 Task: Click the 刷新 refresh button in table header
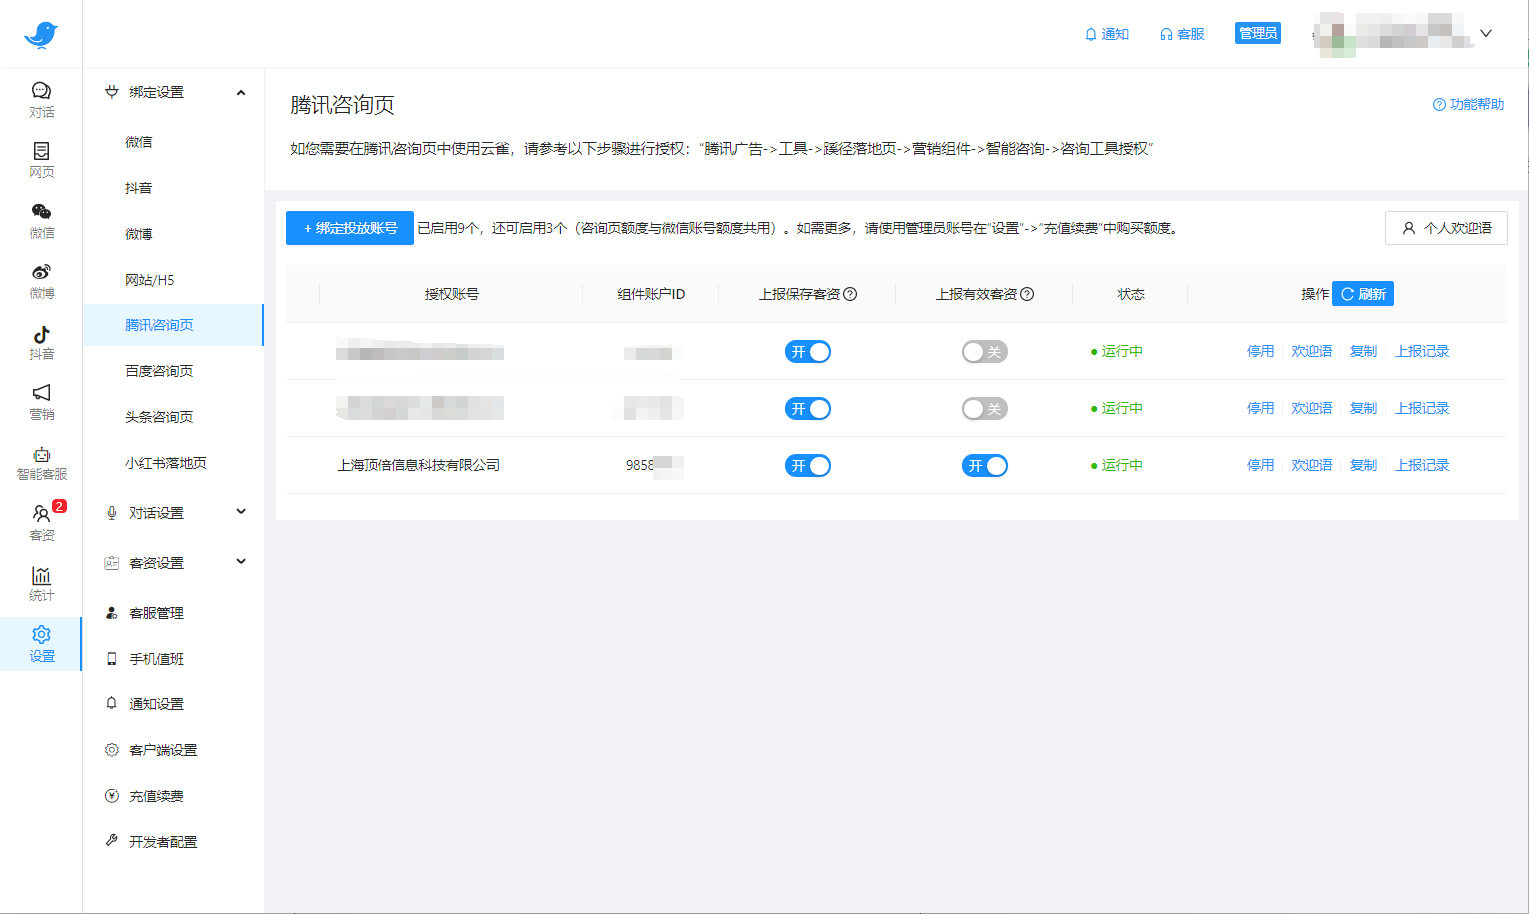(x=1362, y=293)
